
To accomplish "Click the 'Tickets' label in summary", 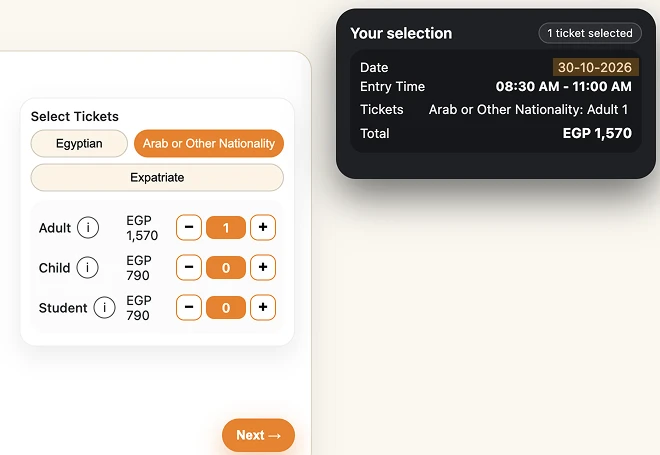I will [382, 109].
